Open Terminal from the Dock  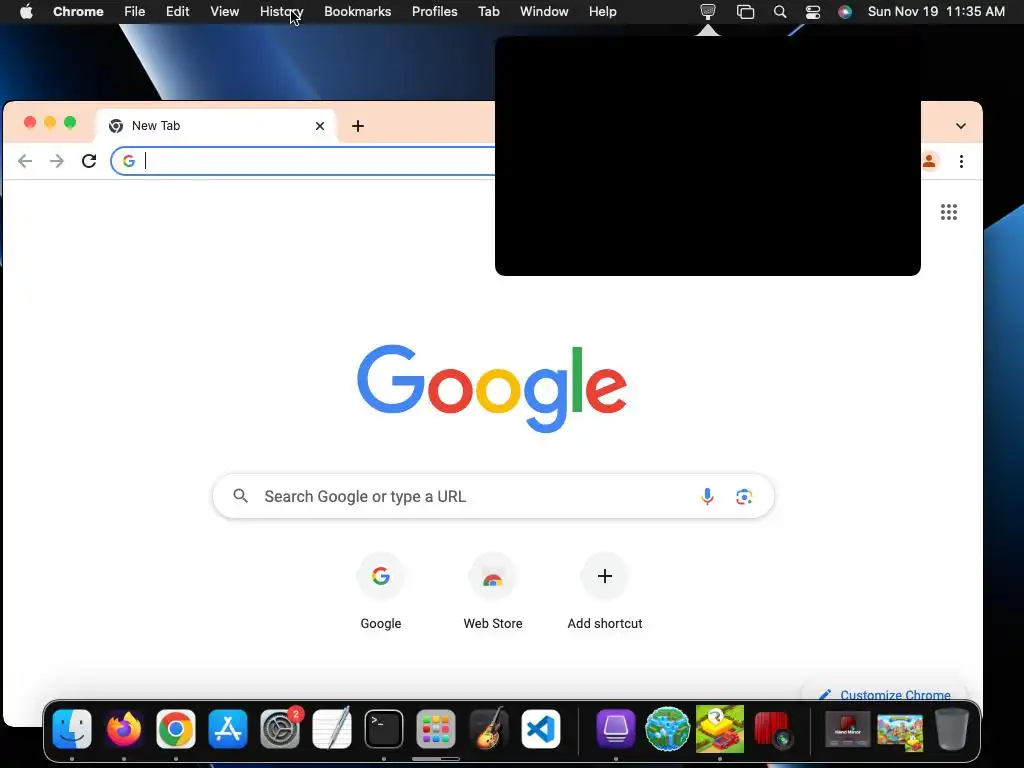(384, 729)
